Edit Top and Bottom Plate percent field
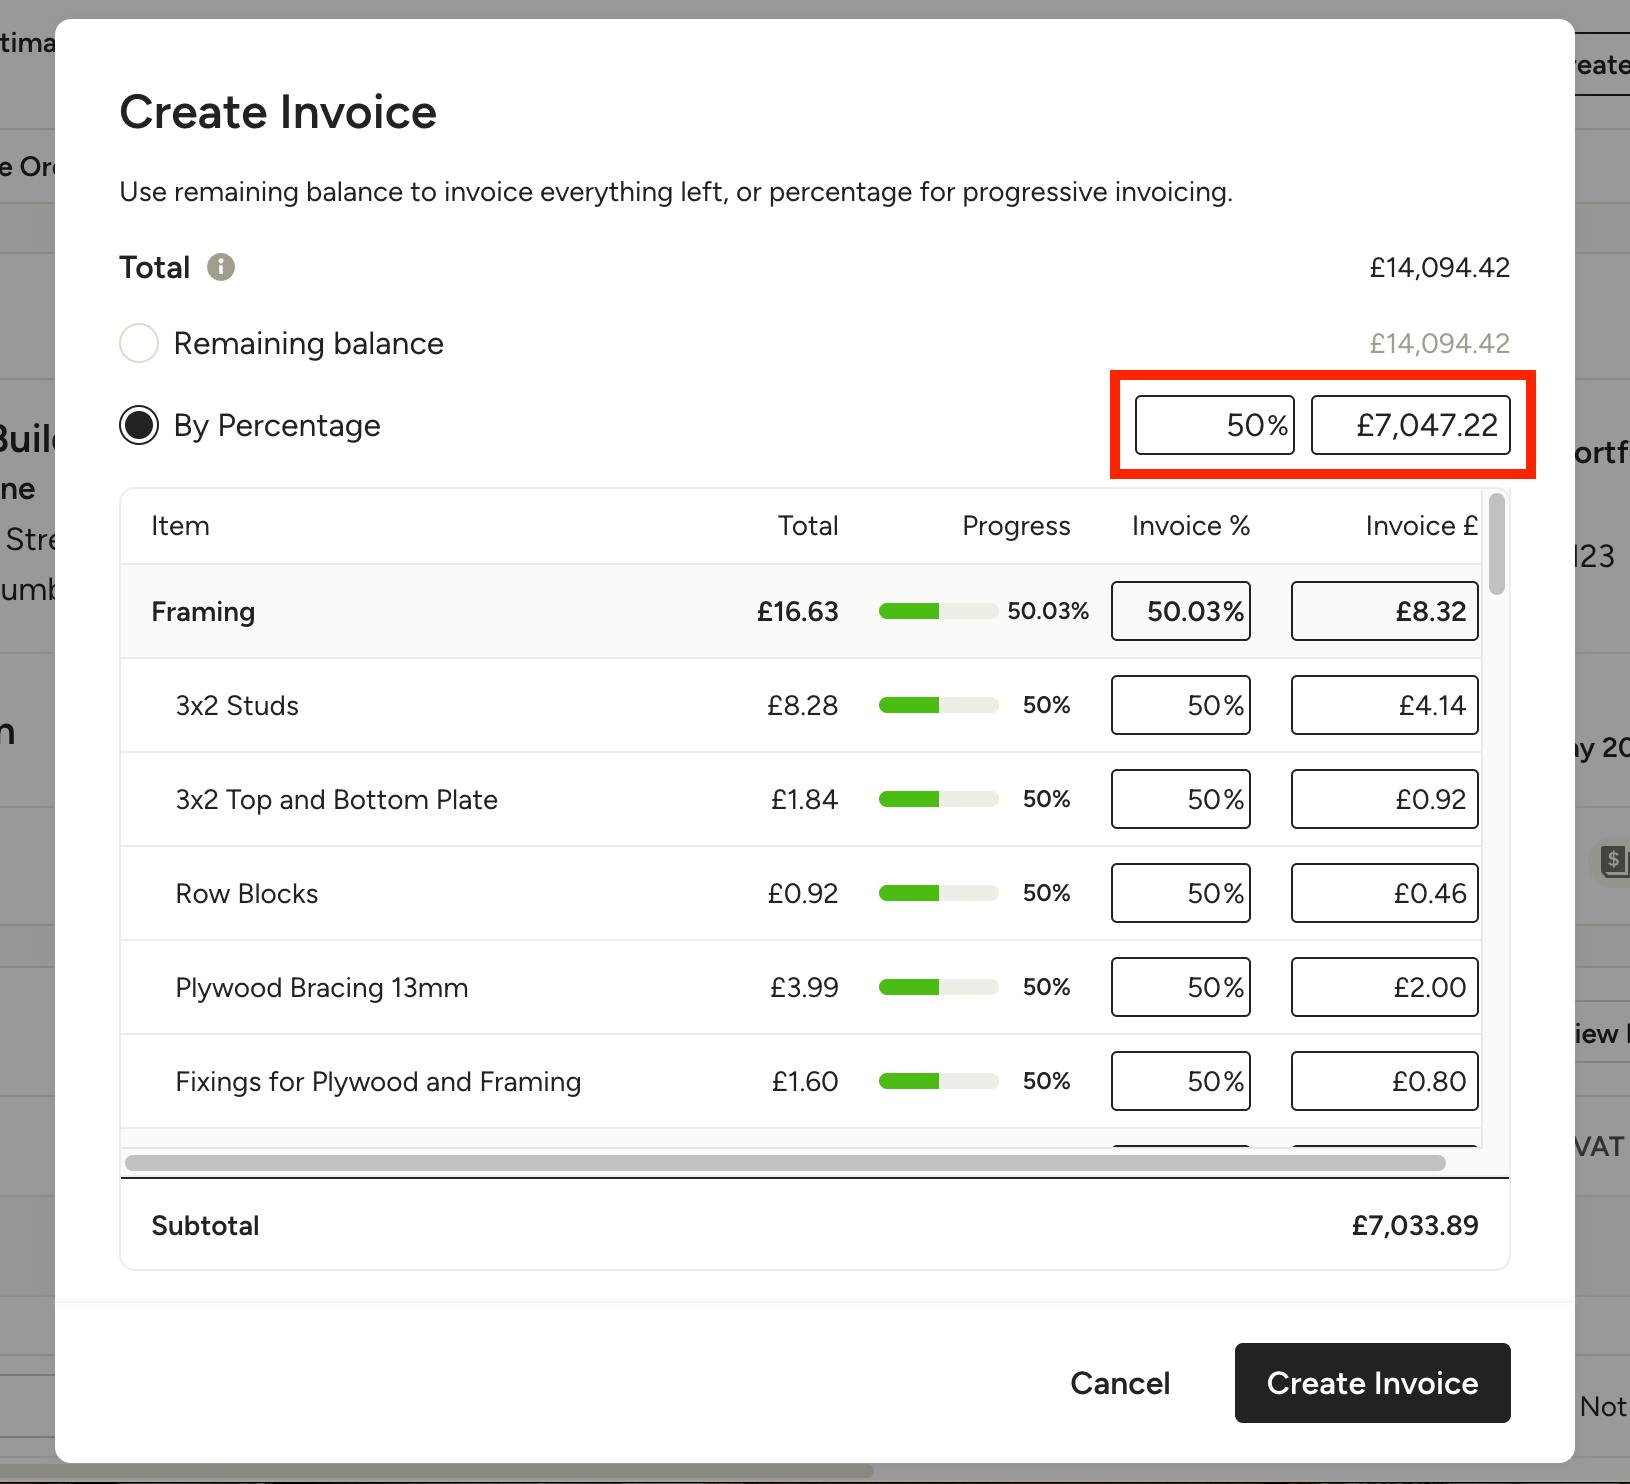The width and height of the screenshot is (1630, 1484). pos(1181,799)
